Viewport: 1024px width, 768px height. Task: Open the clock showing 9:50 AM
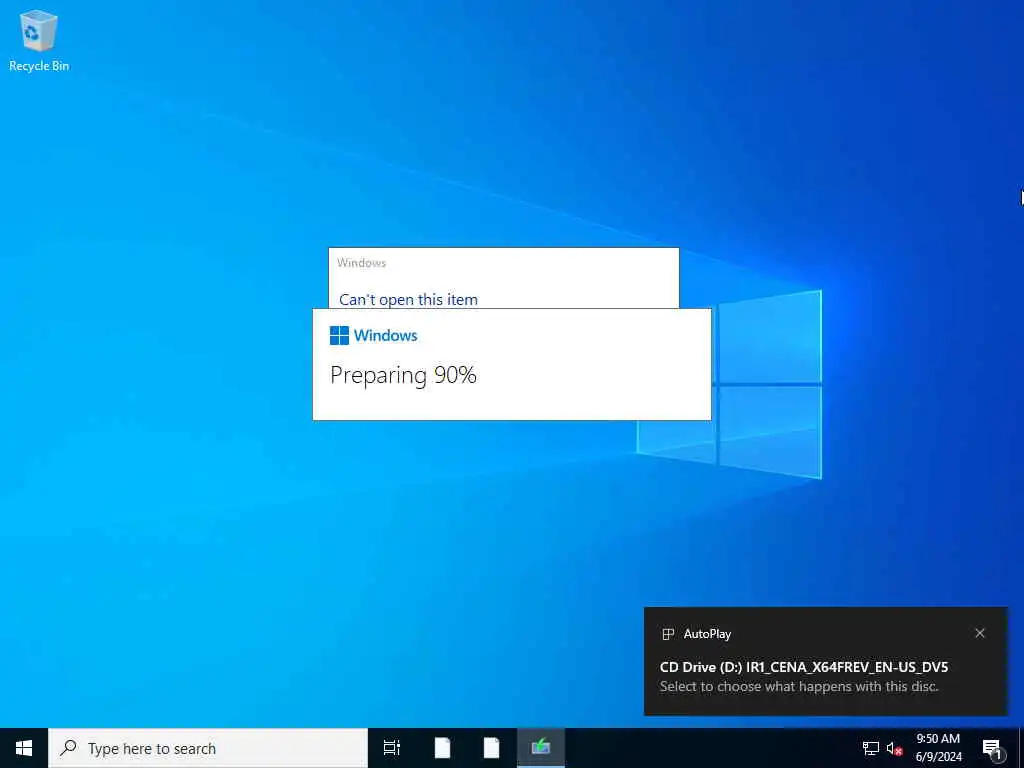tap(938, 748)
